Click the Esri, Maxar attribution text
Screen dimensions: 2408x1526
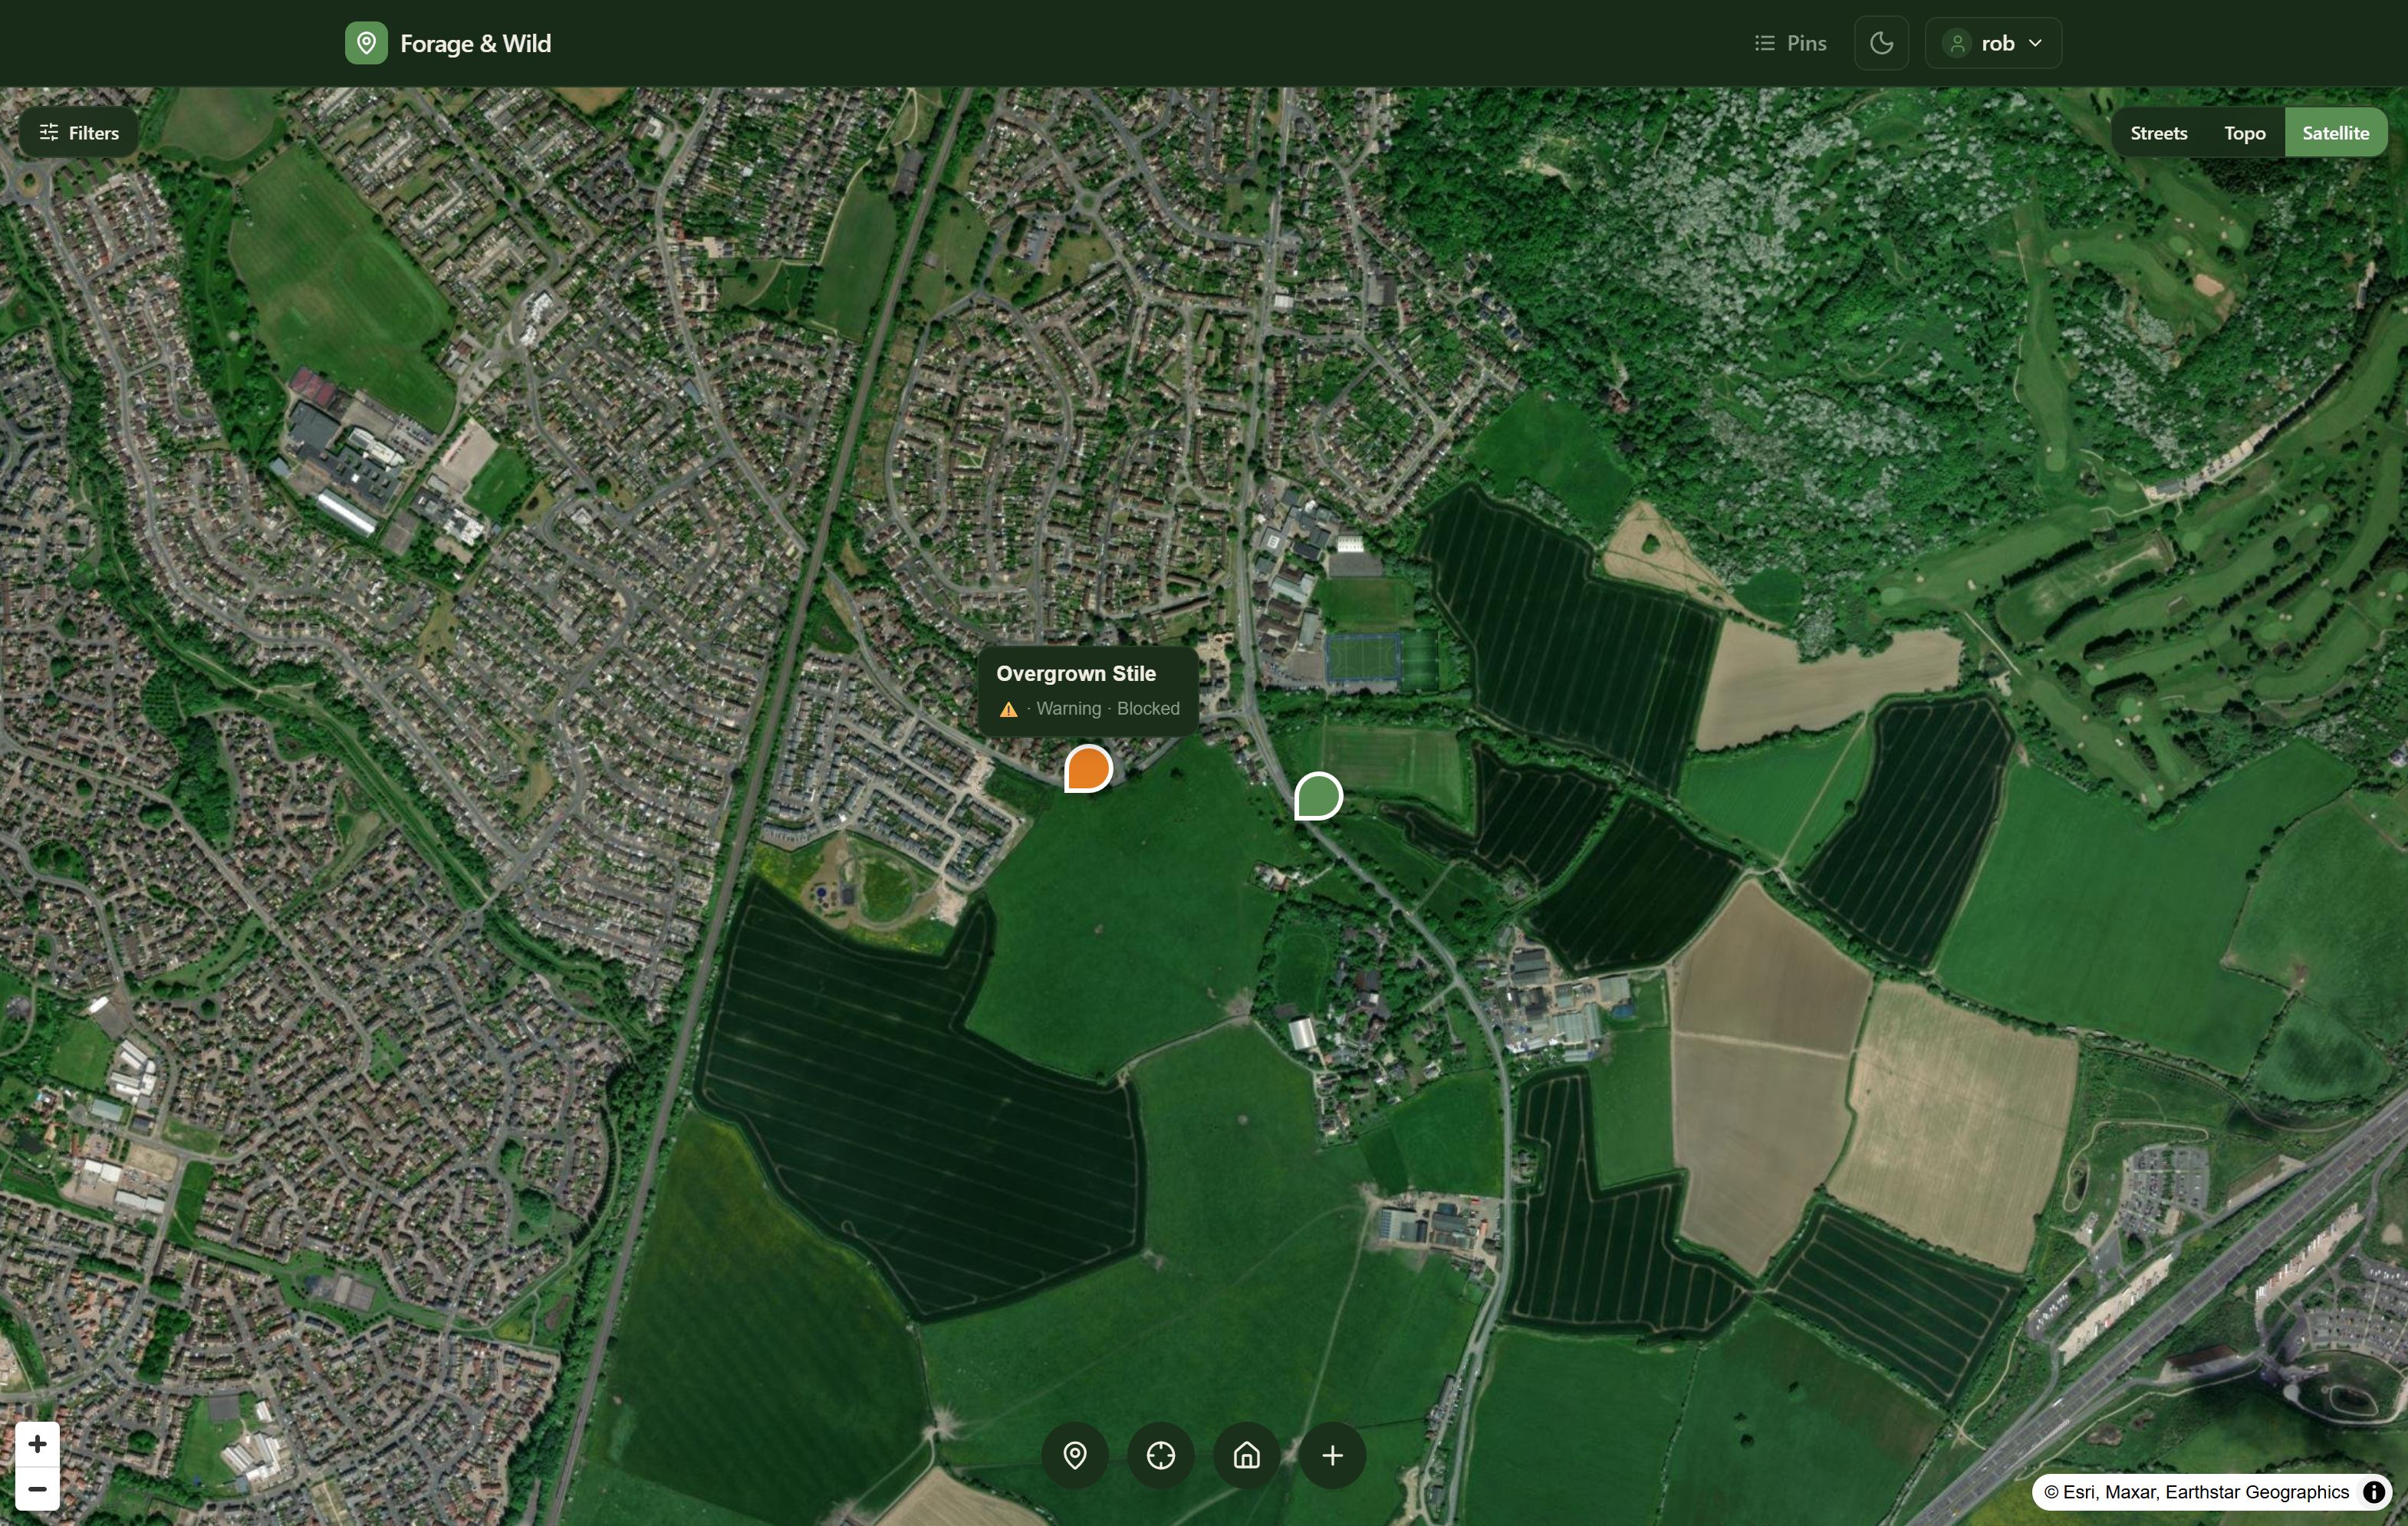[2196, 1492]
